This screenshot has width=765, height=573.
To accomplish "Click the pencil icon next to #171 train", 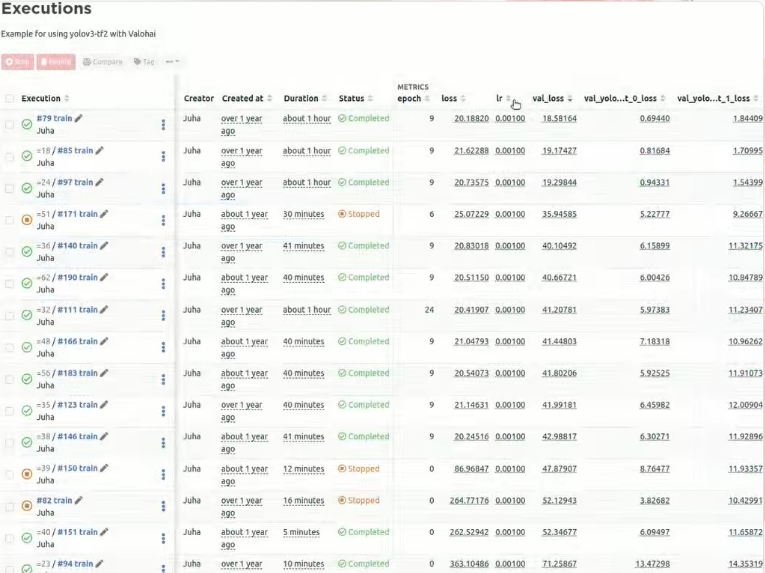I will (103, 214).
